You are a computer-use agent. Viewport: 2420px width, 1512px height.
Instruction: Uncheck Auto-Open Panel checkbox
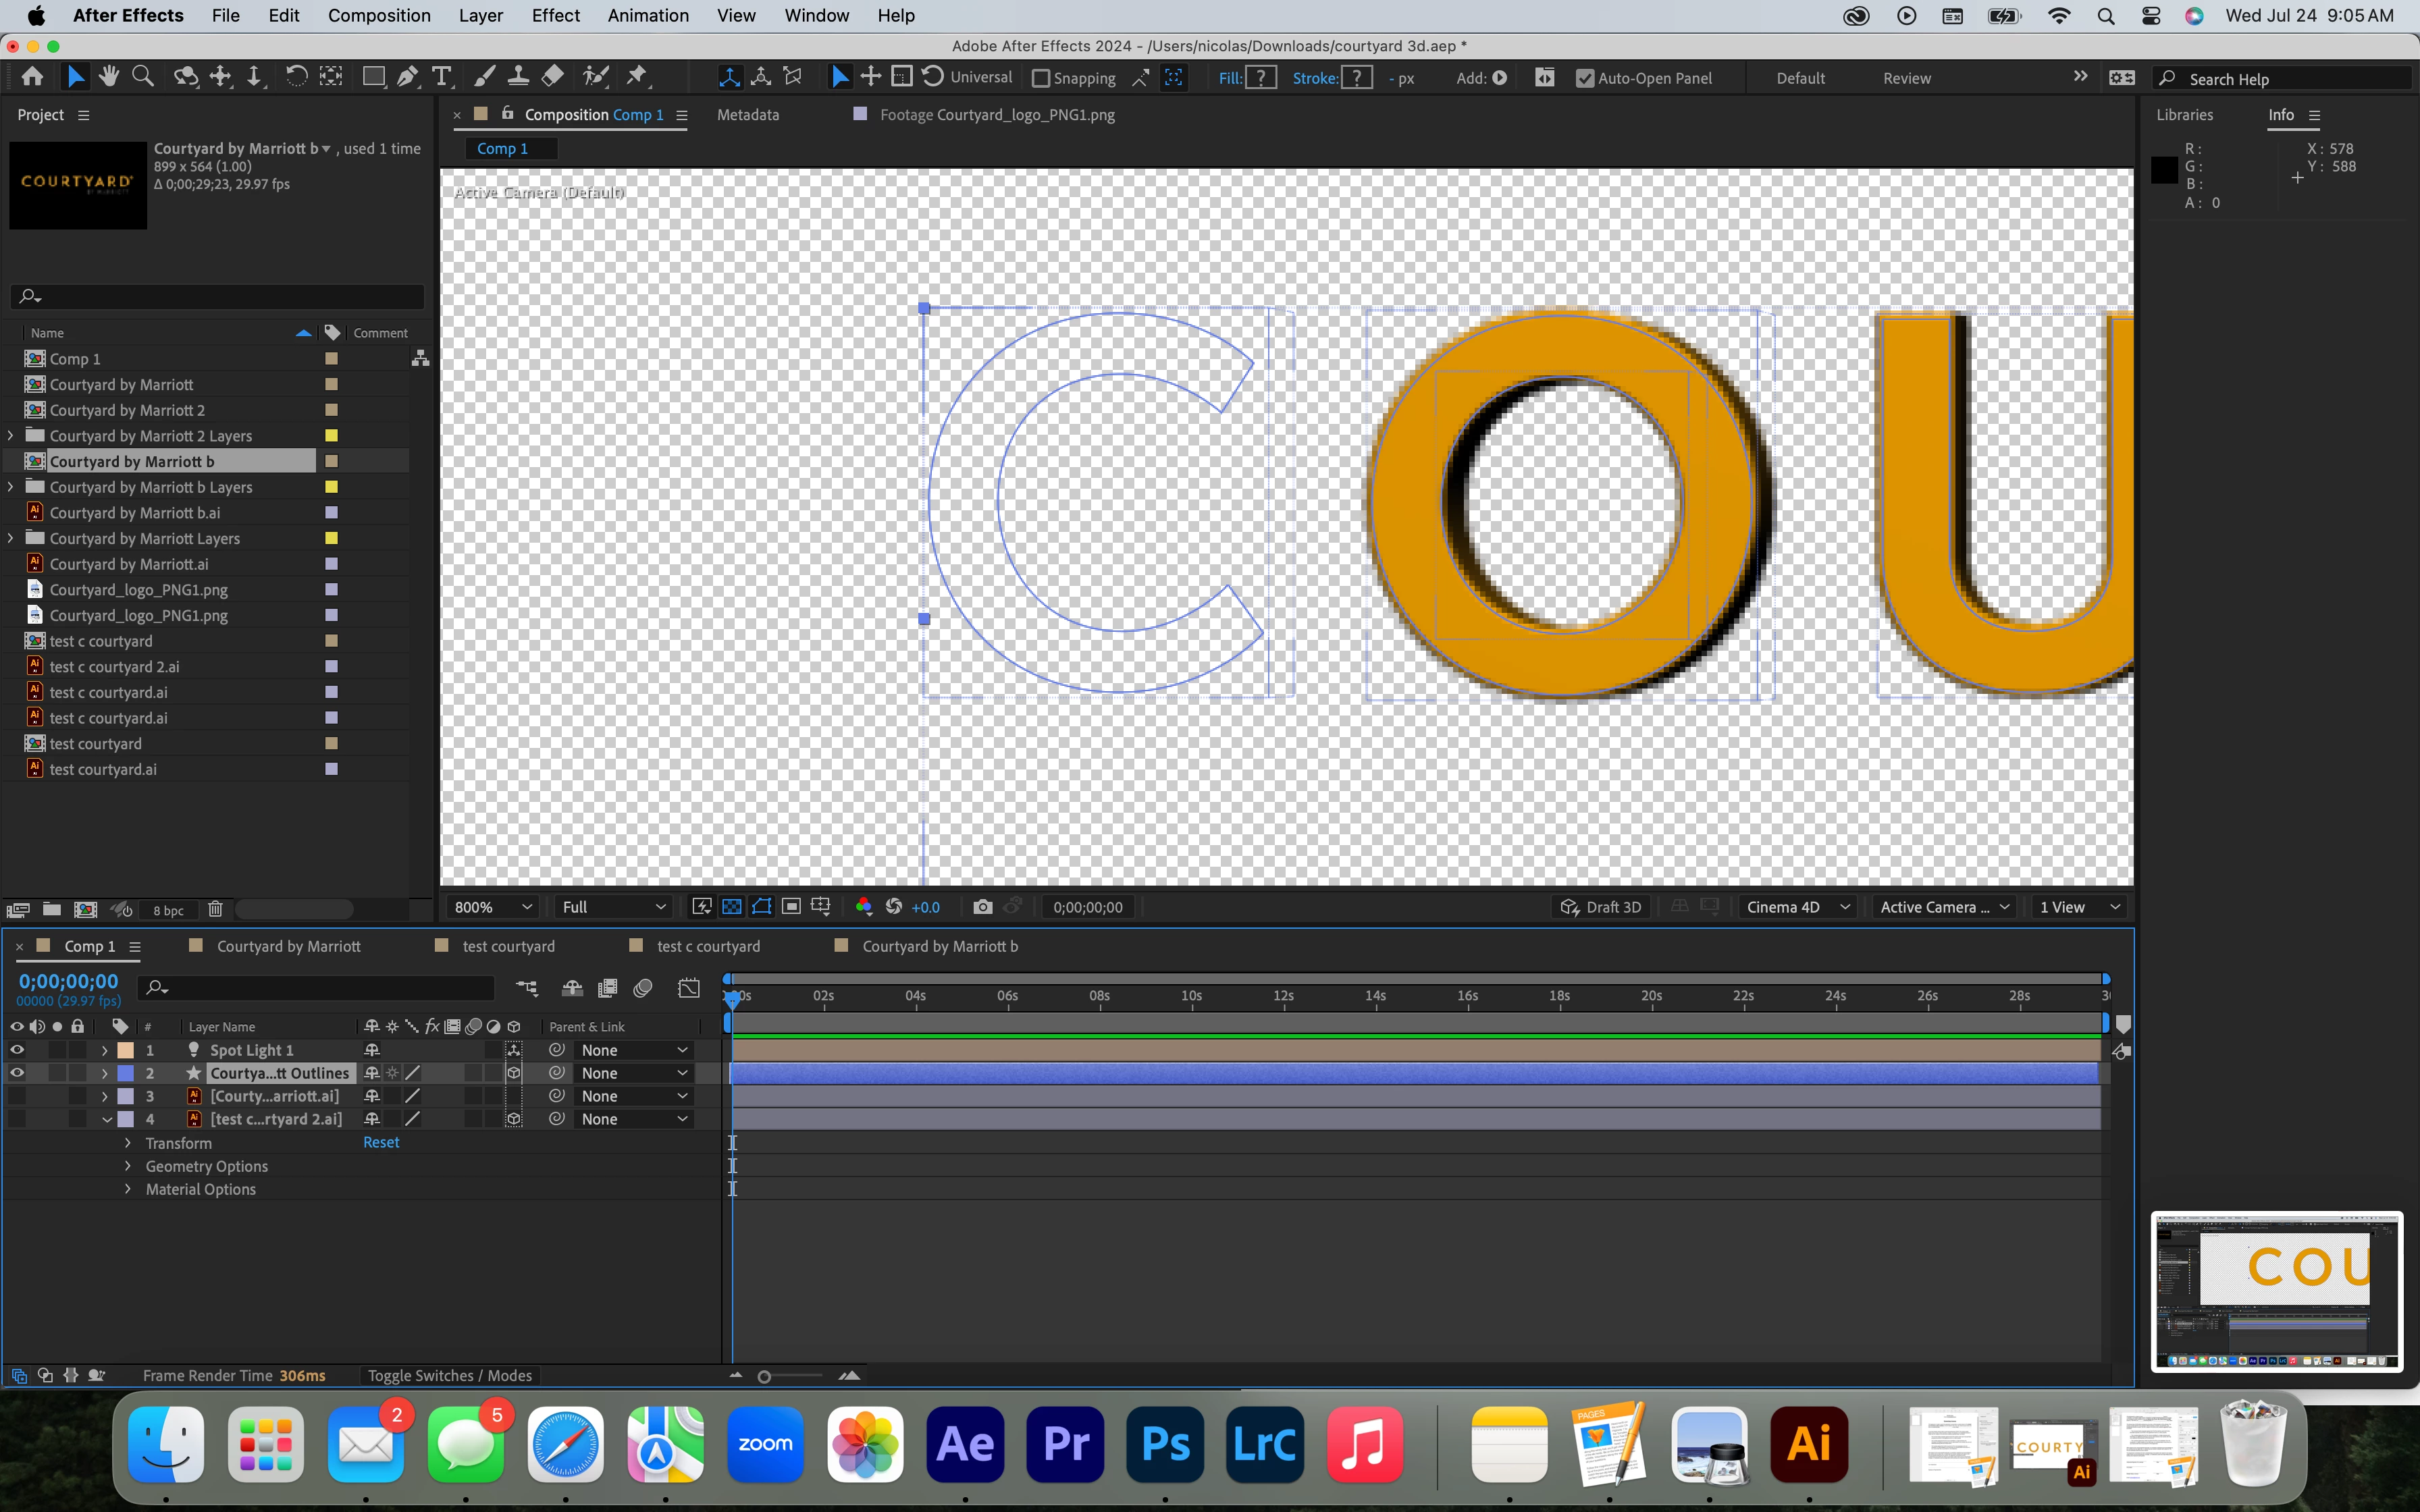1584,78
